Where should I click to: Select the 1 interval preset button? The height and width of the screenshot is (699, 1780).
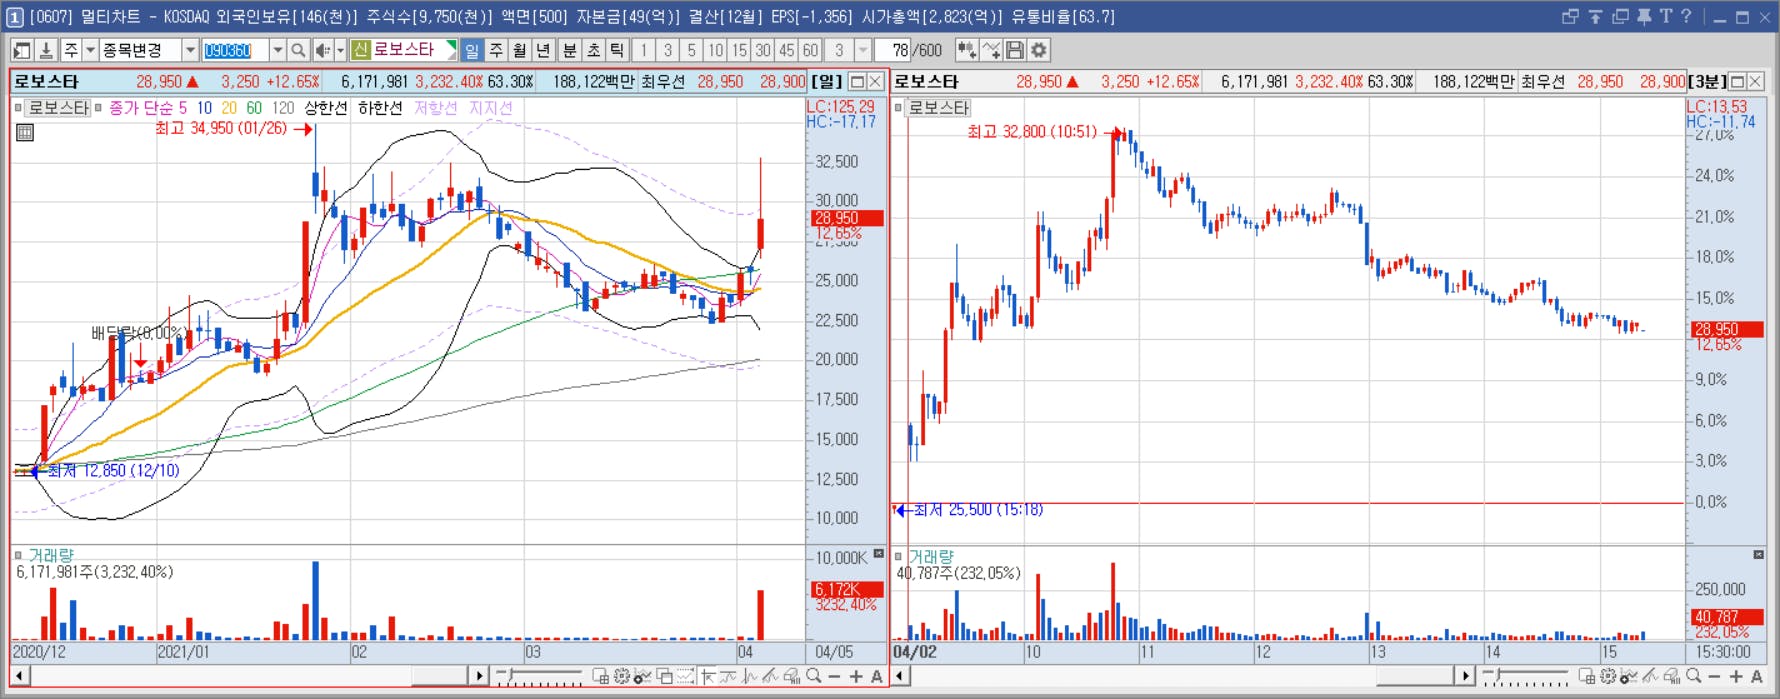[x=644, y=50]
